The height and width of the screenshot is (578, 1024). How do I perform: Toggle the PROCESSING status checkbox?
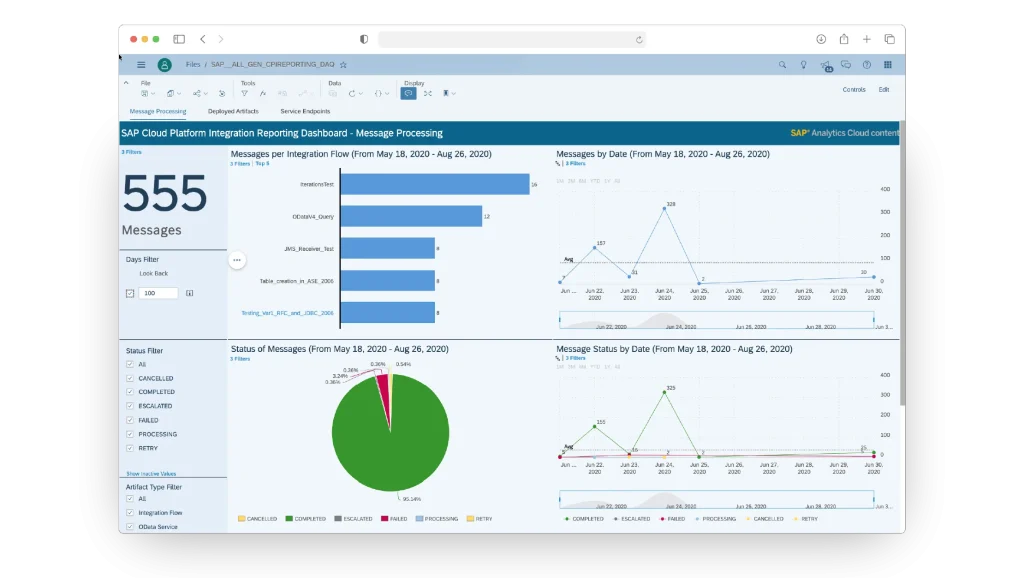pyautogui.click(x=130, y=434)
